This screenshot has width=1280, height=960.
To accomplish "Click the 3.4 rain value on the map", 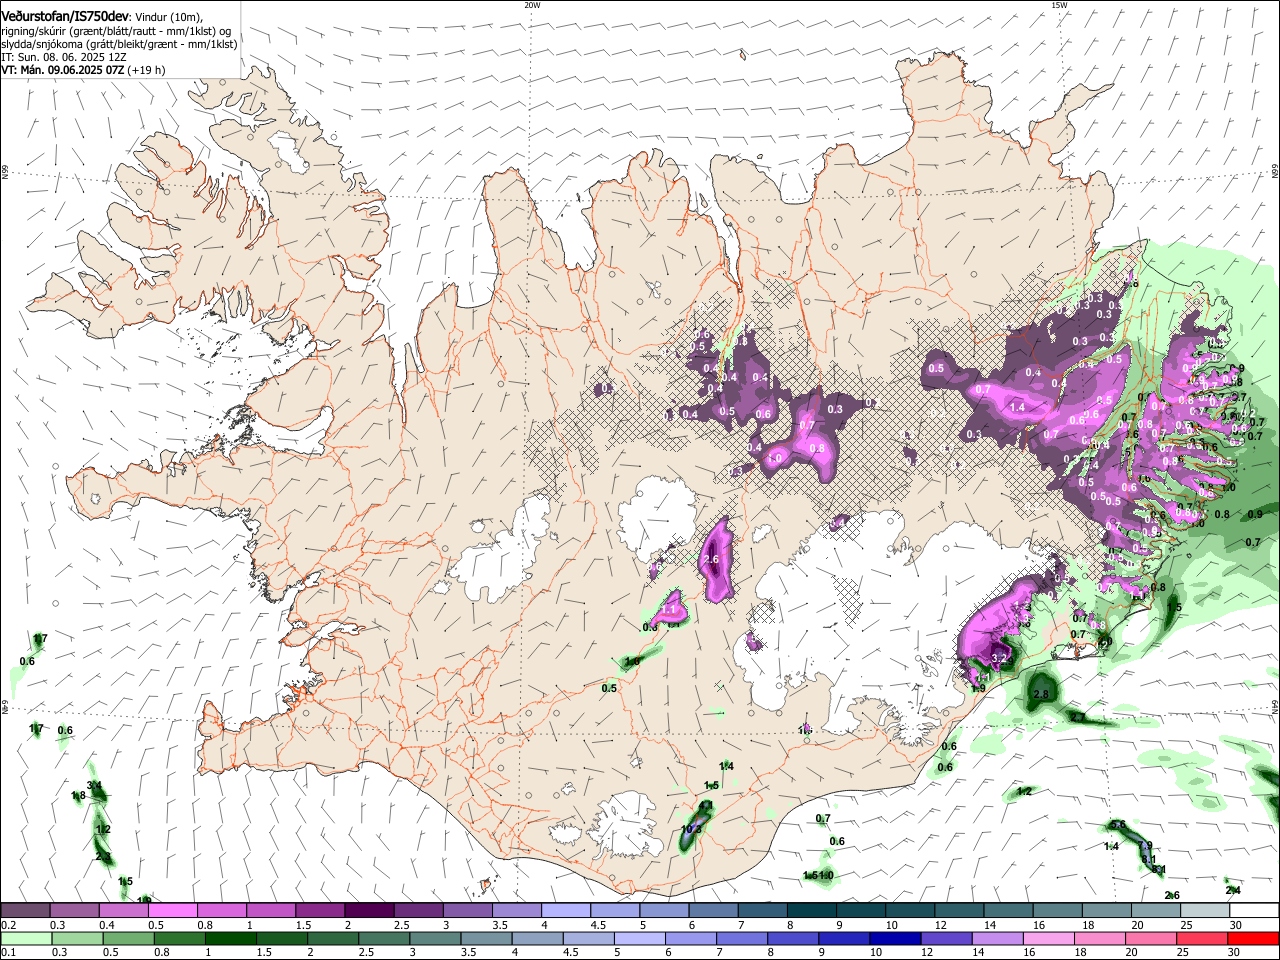I will (95, 785).
